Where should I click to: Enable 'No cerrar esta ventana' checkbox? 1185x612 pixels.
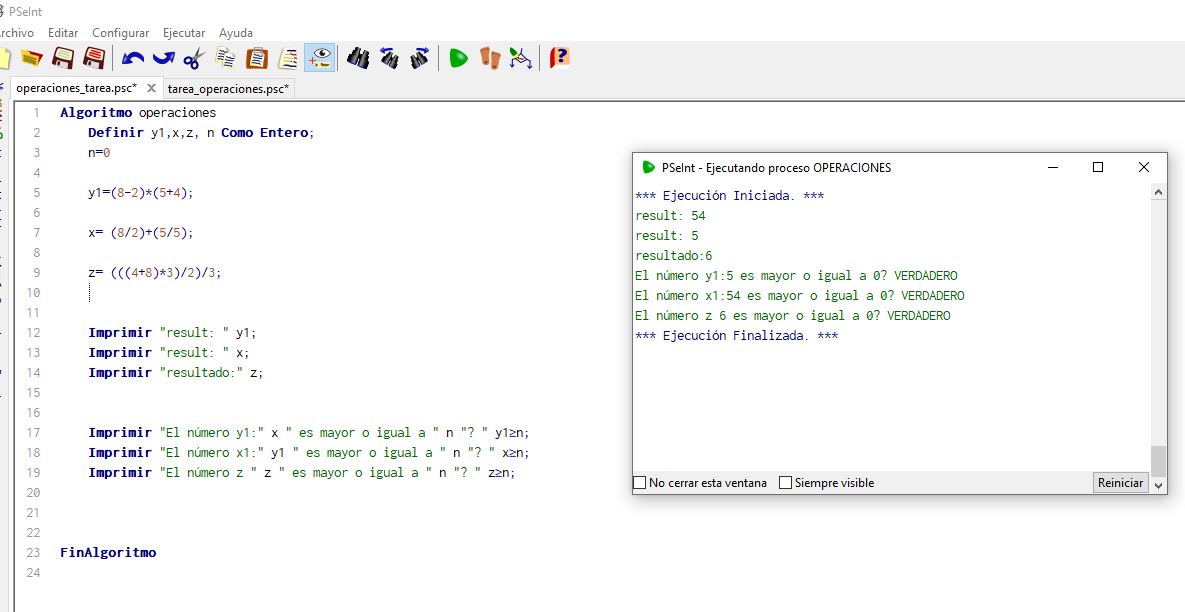[639, 483]
